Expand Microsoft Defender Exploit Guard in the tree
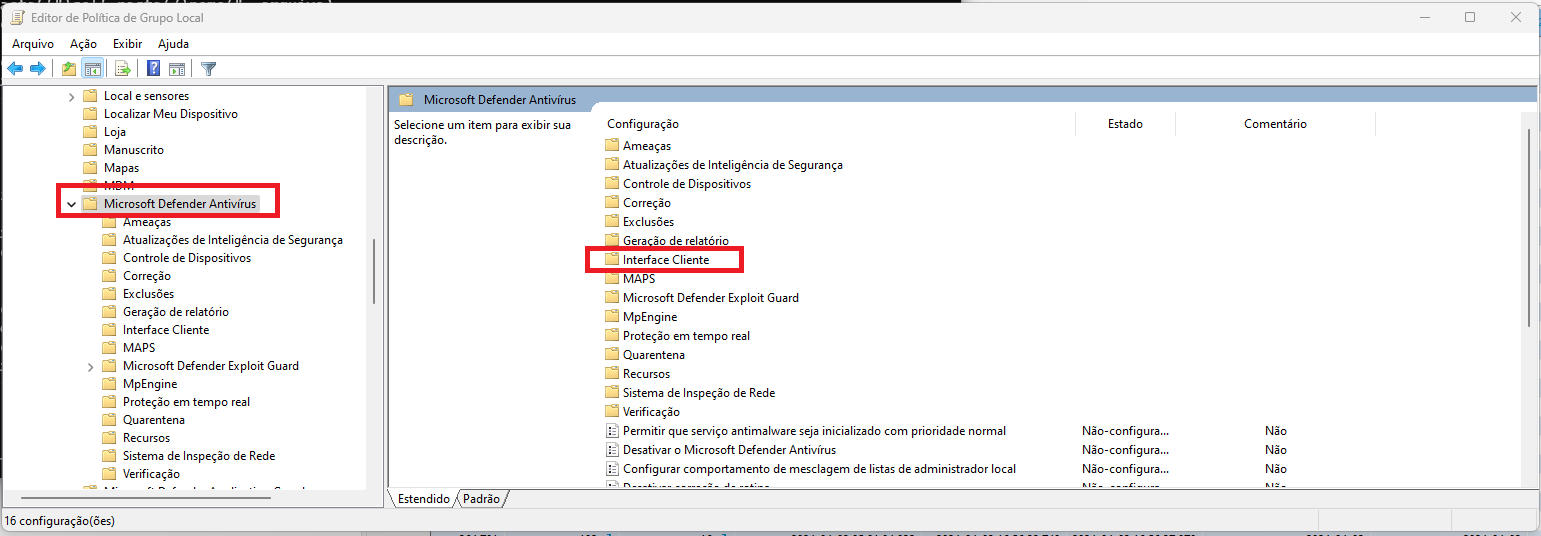The width and height of the screenshot is (1541, 536). point(91,366)
